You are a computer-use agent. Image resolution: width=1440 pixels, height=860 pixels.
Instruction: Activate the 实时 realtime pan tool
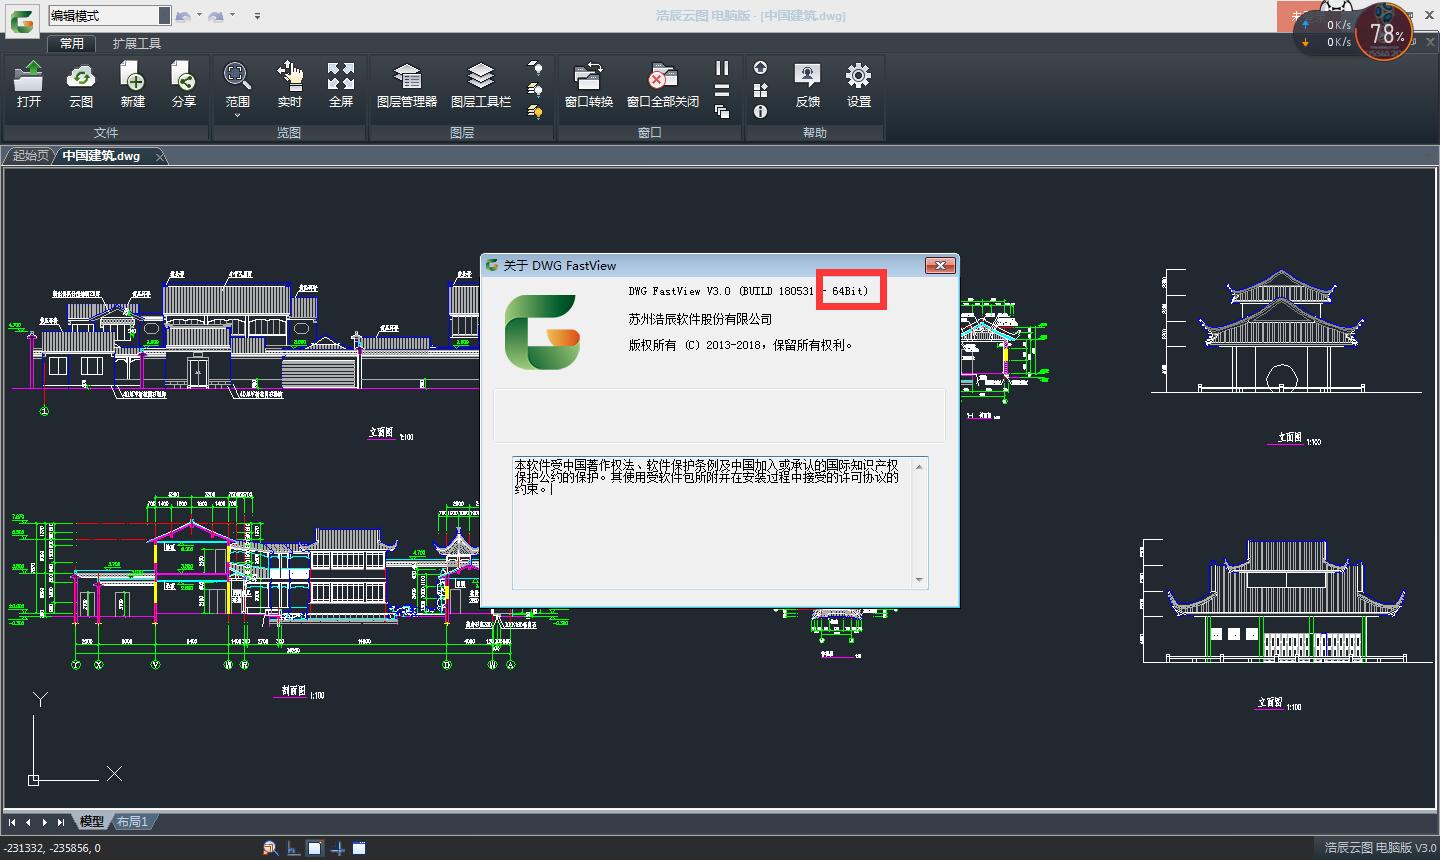tap(289, 85)
